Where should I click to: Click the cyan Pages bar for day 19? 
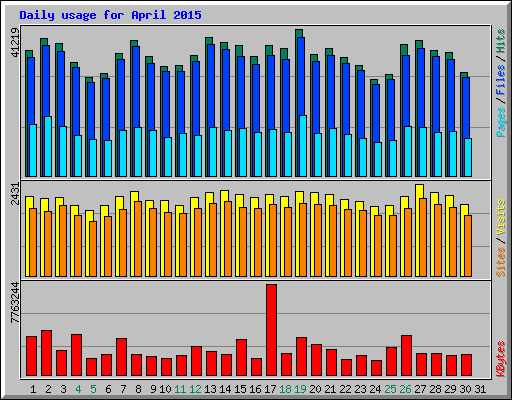pyautogui.click(x=303, y=146)
